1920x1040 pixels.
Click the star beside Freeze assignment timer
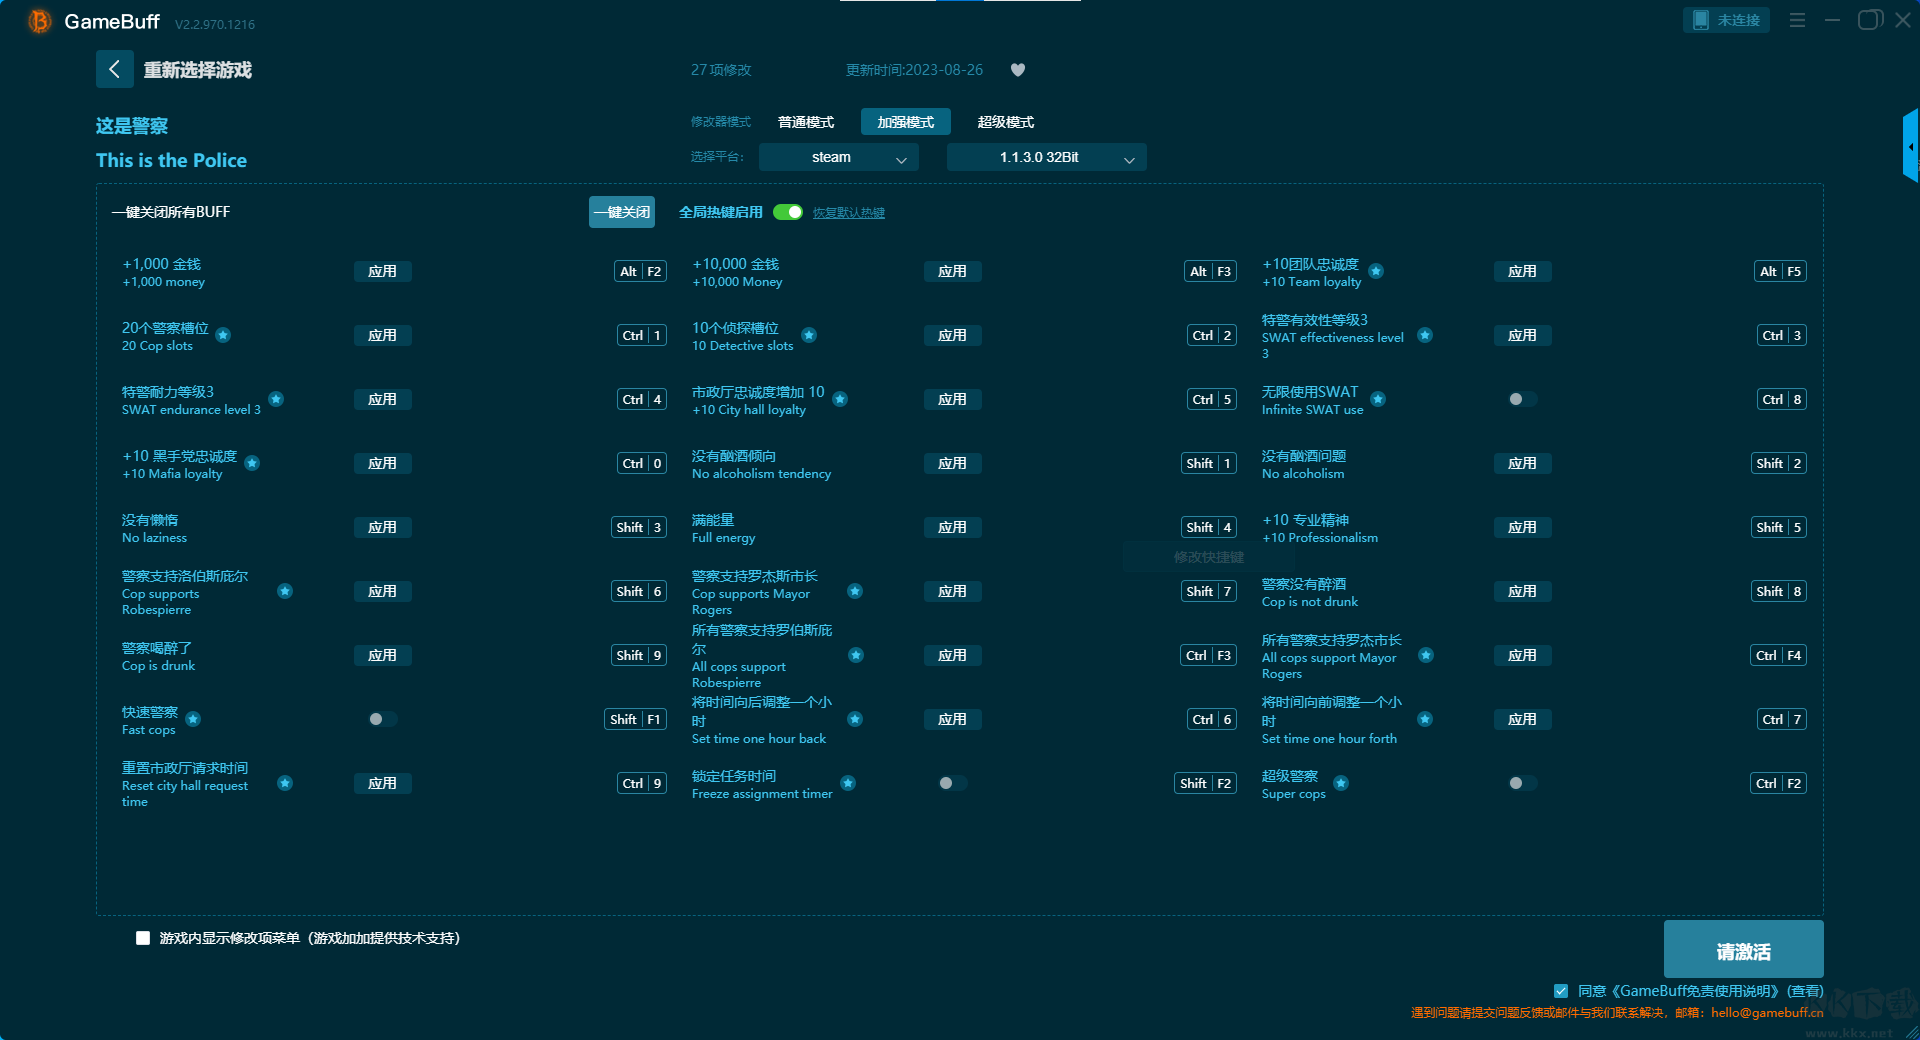point(848,783)
